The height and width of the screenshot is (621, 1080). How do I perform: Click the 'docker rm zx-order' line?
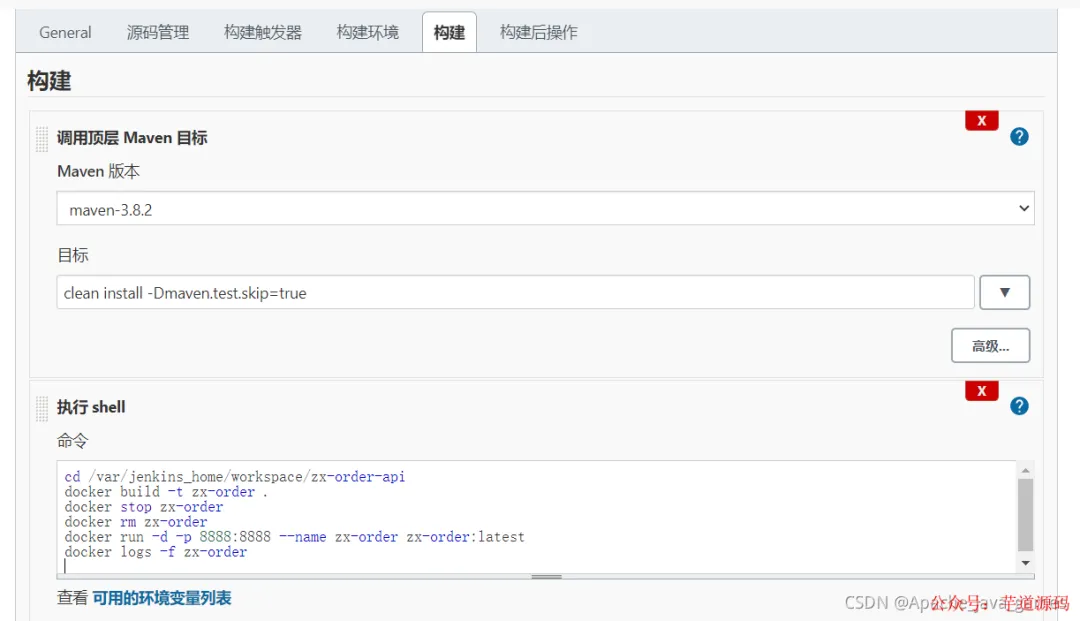136,522
